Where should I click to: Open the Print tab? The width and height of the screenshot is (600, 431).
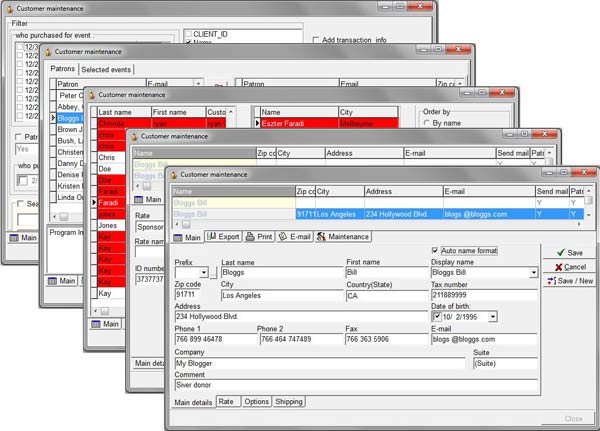[x=263, y=237]
